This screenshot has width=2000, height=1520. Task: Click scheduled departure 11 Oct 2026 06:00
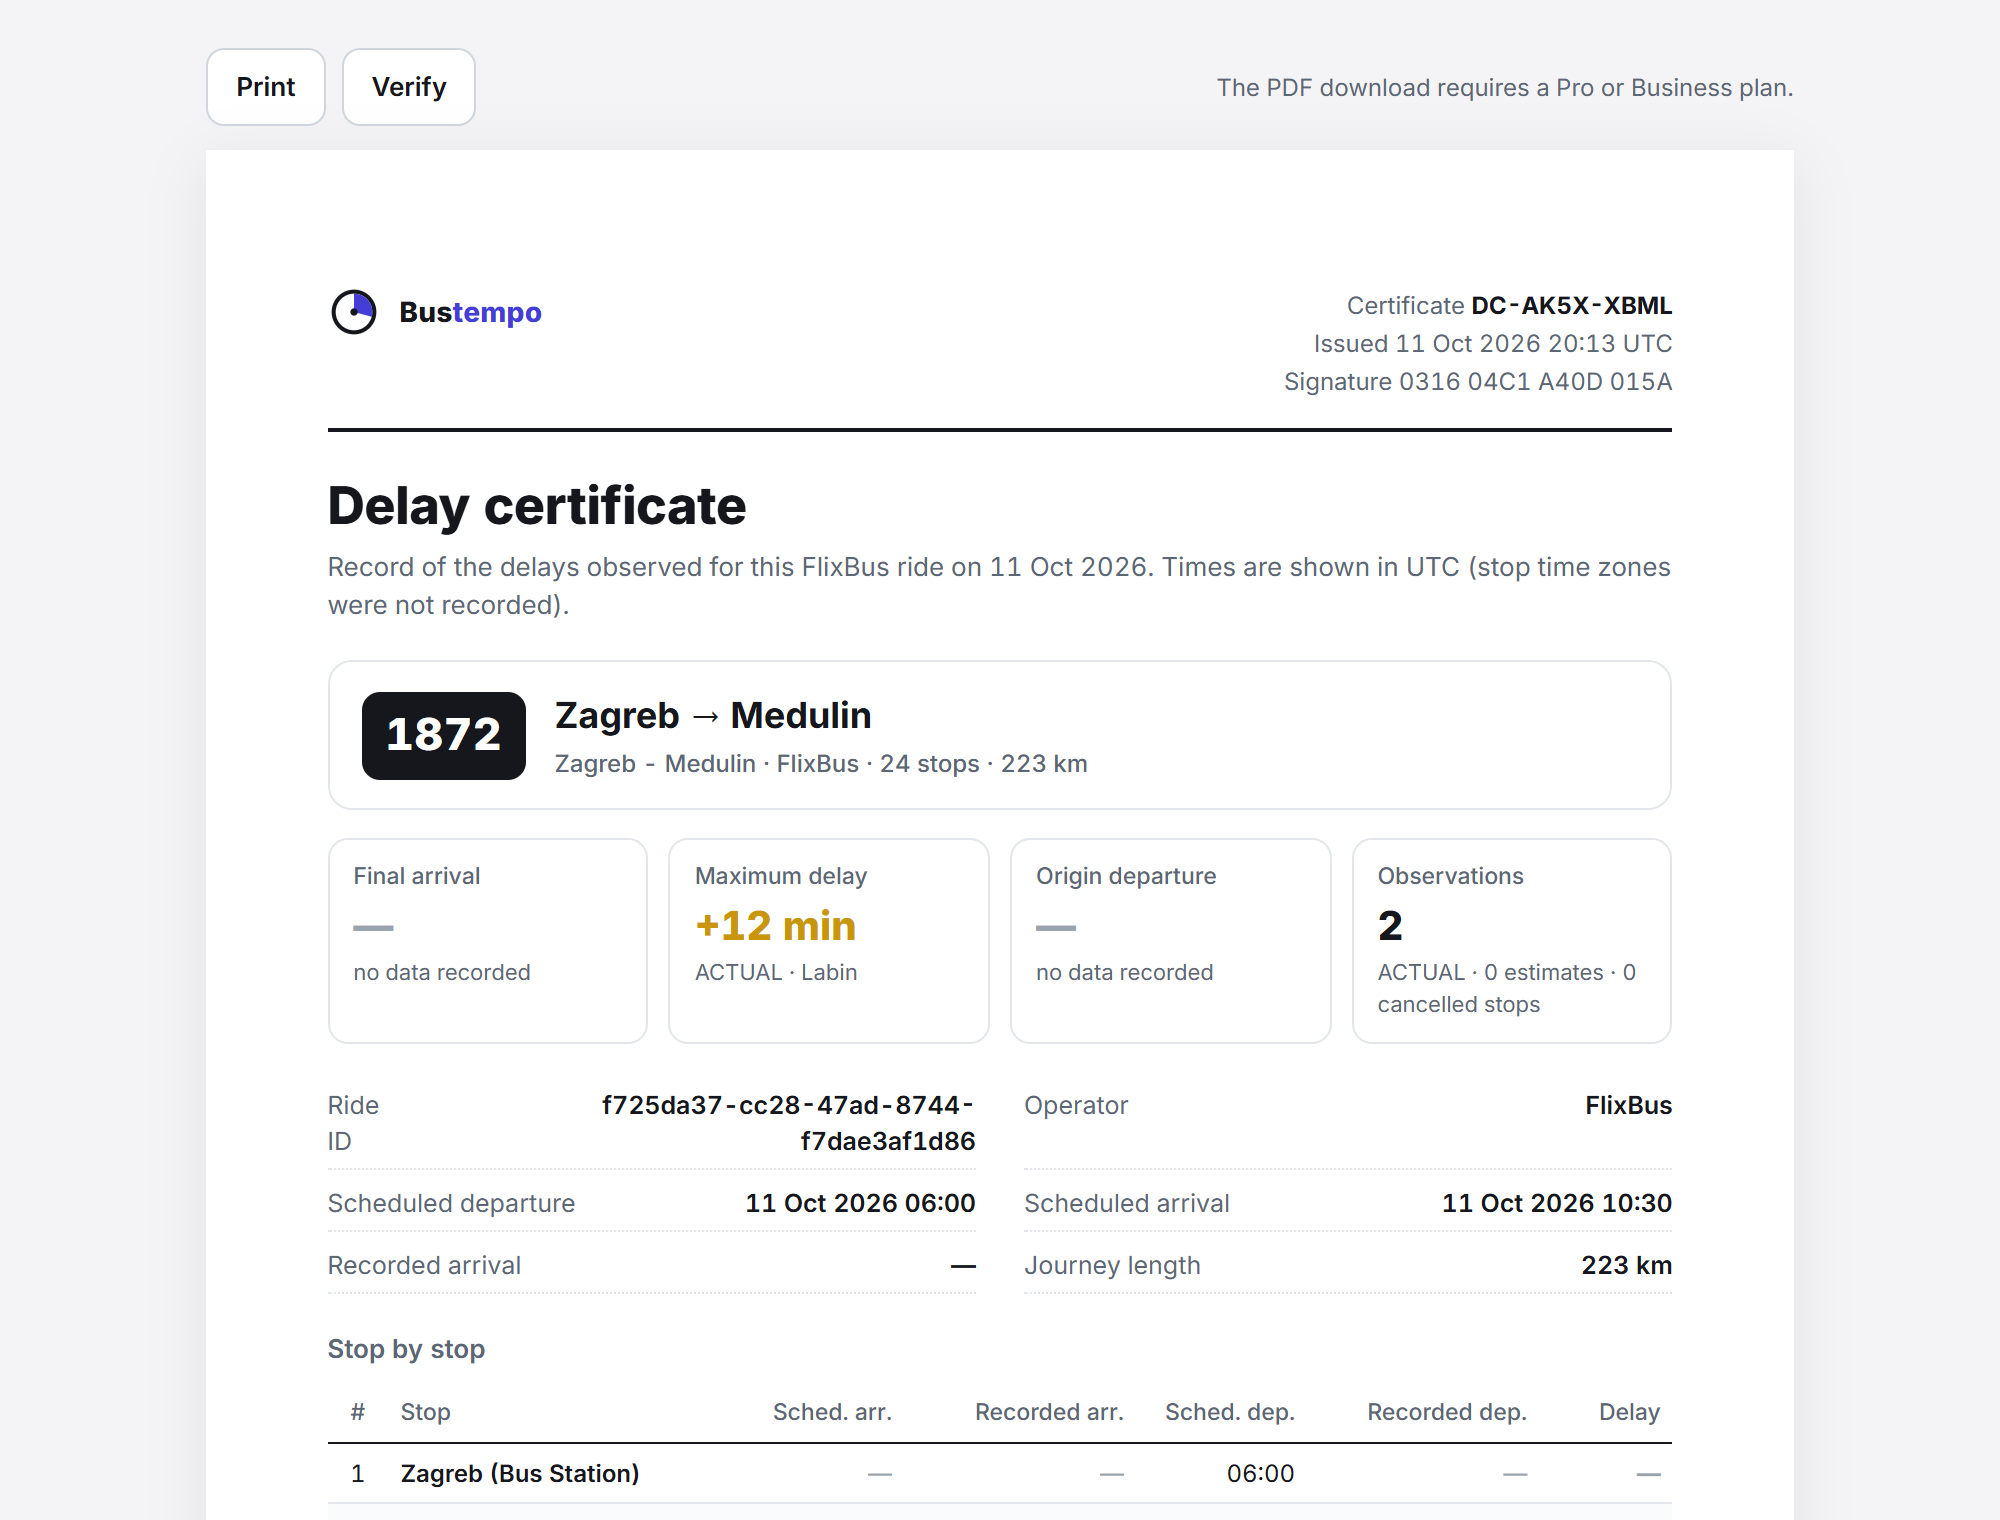(860, 1203)
